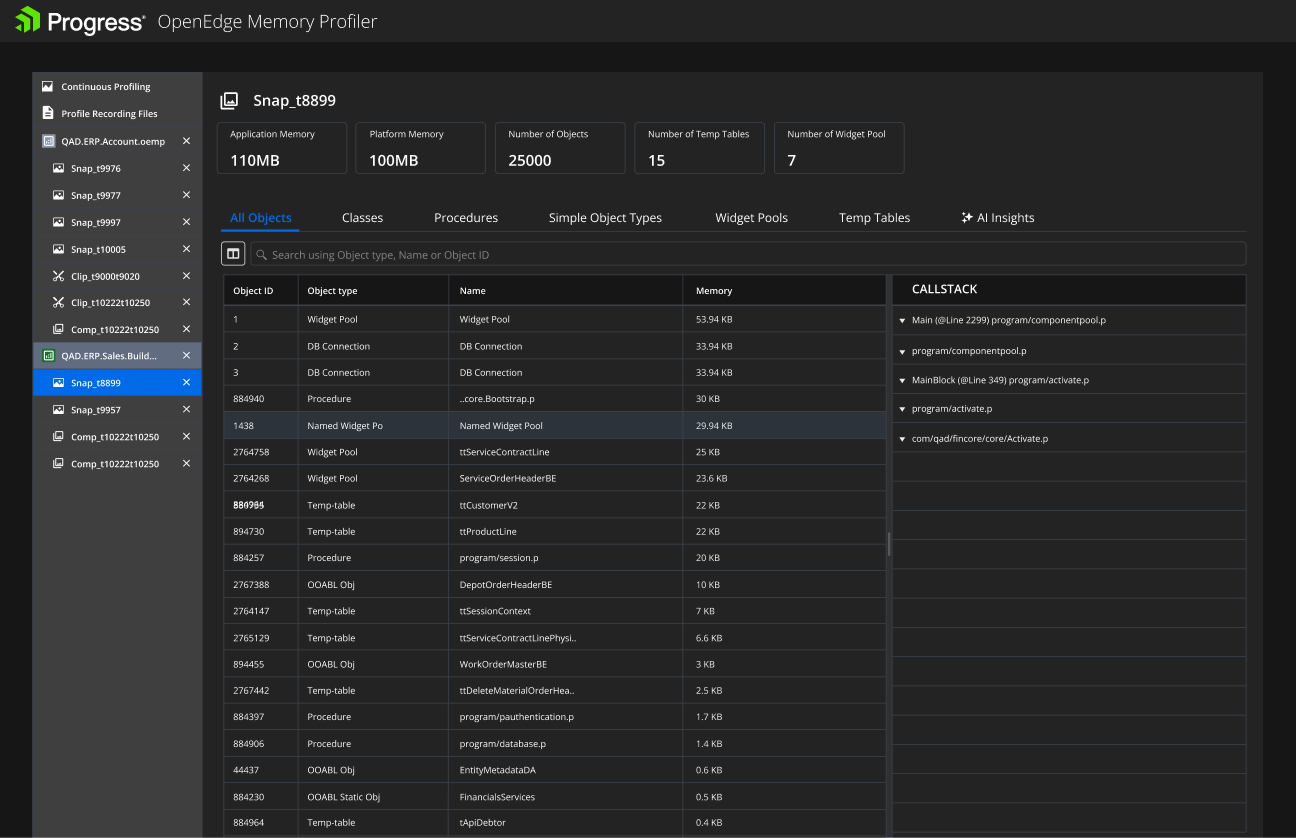Go to the Temp Tables tab

[x=874, y=218]
